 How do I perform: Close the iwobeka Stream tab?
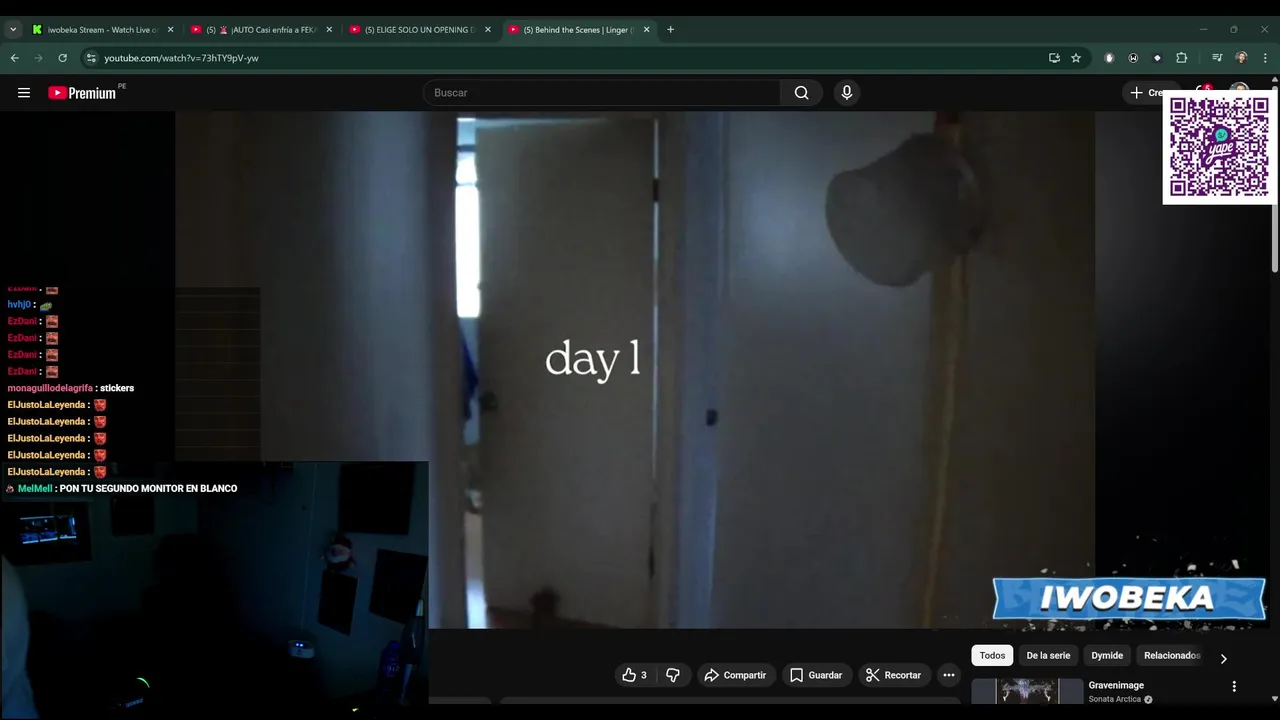pos(170,30)
